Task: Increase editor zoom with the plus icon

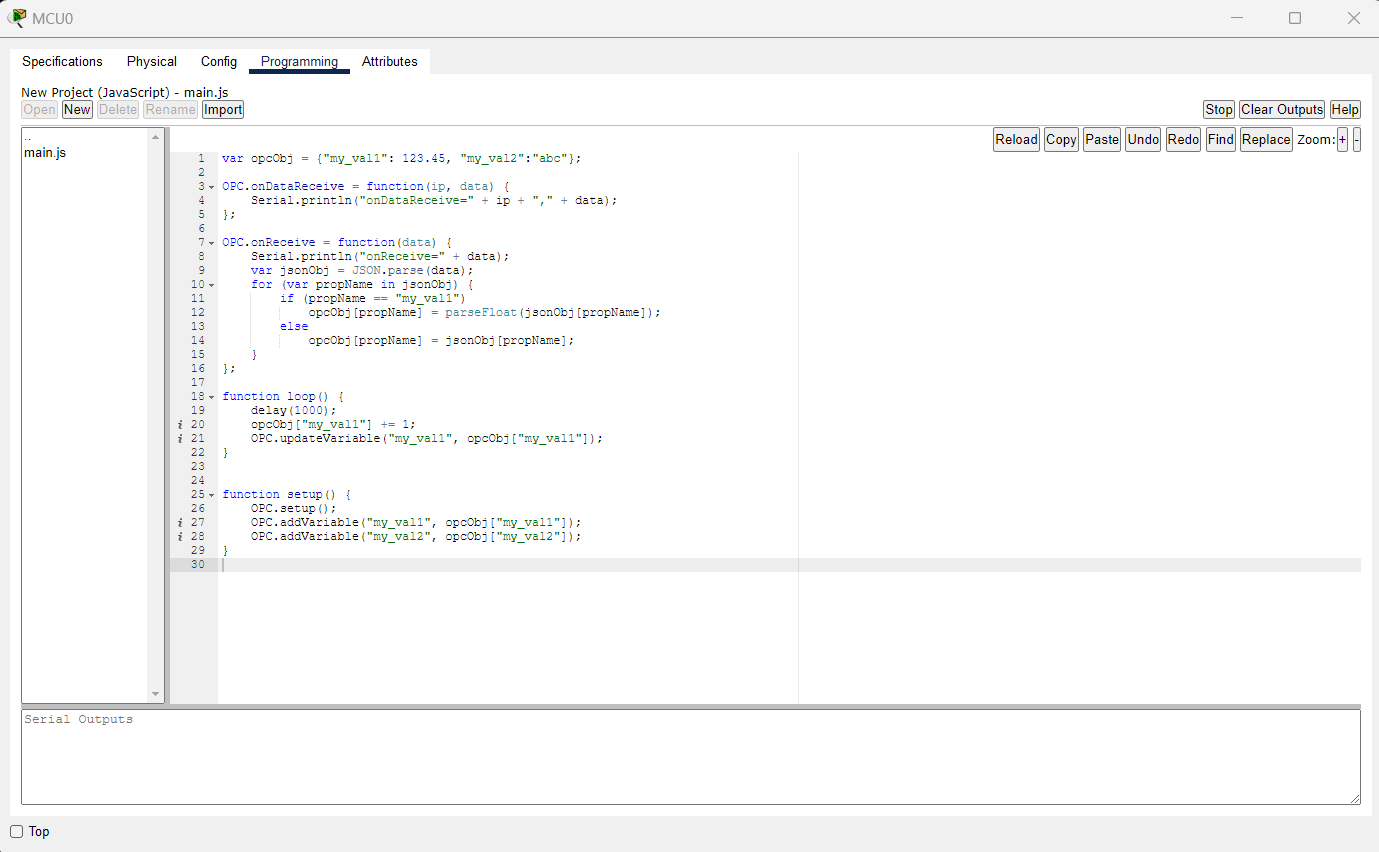Action: (x=1342, y=139)
